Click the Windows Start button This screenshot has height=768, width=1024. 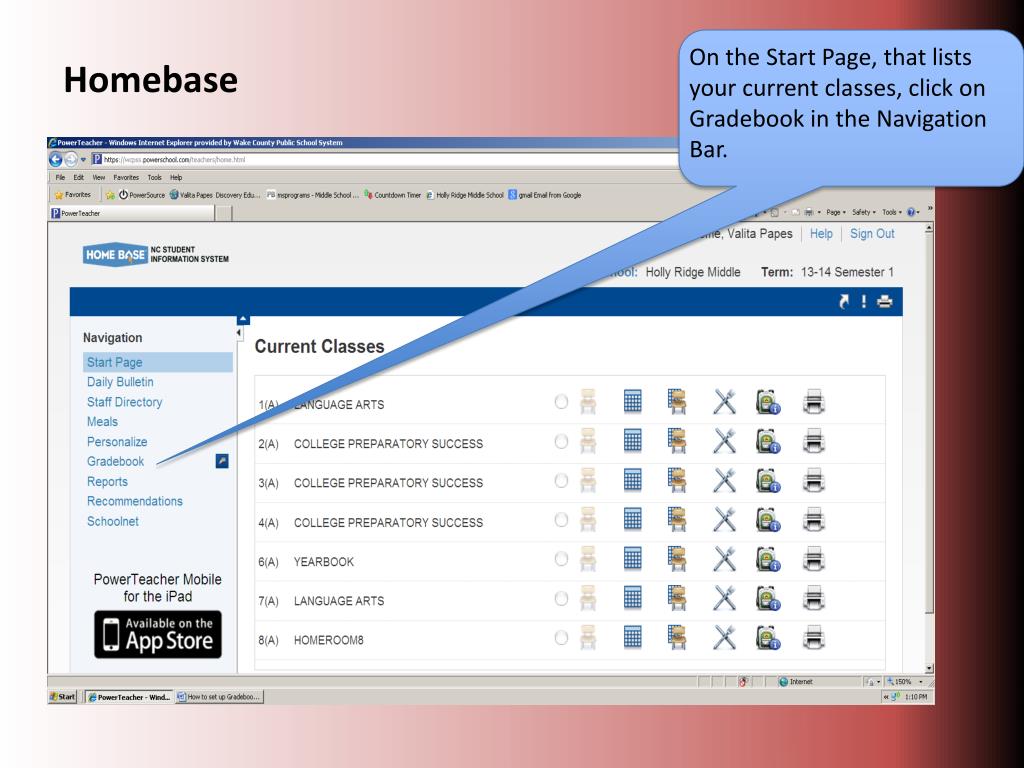[x=63, y=697]
